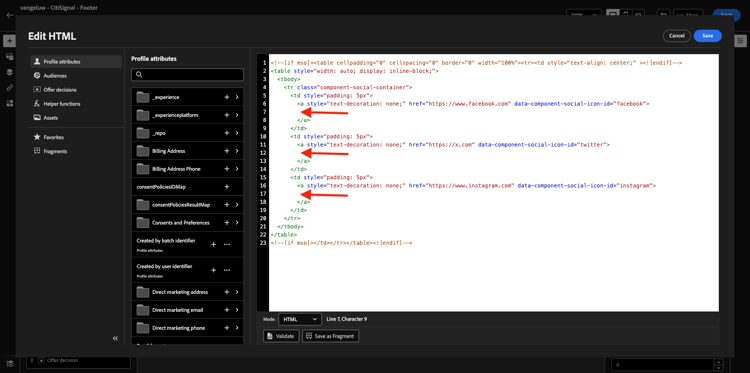Viewport: 750px width, 373px height.
Task: Add the _experience folder with plus icon
Action: click(227, 97)
